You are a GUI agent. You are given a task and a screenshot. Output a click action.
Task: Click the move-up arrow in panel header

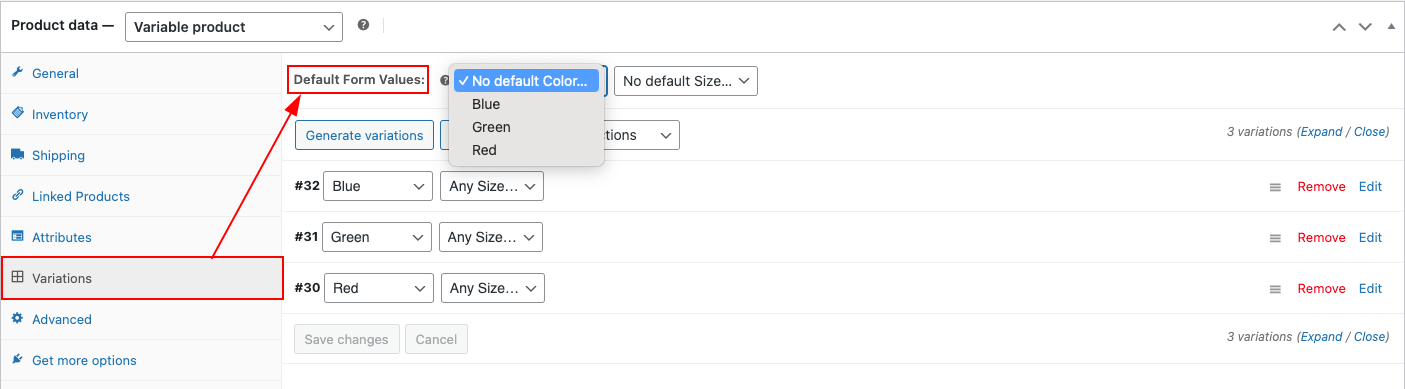[x=1339, y=27]
